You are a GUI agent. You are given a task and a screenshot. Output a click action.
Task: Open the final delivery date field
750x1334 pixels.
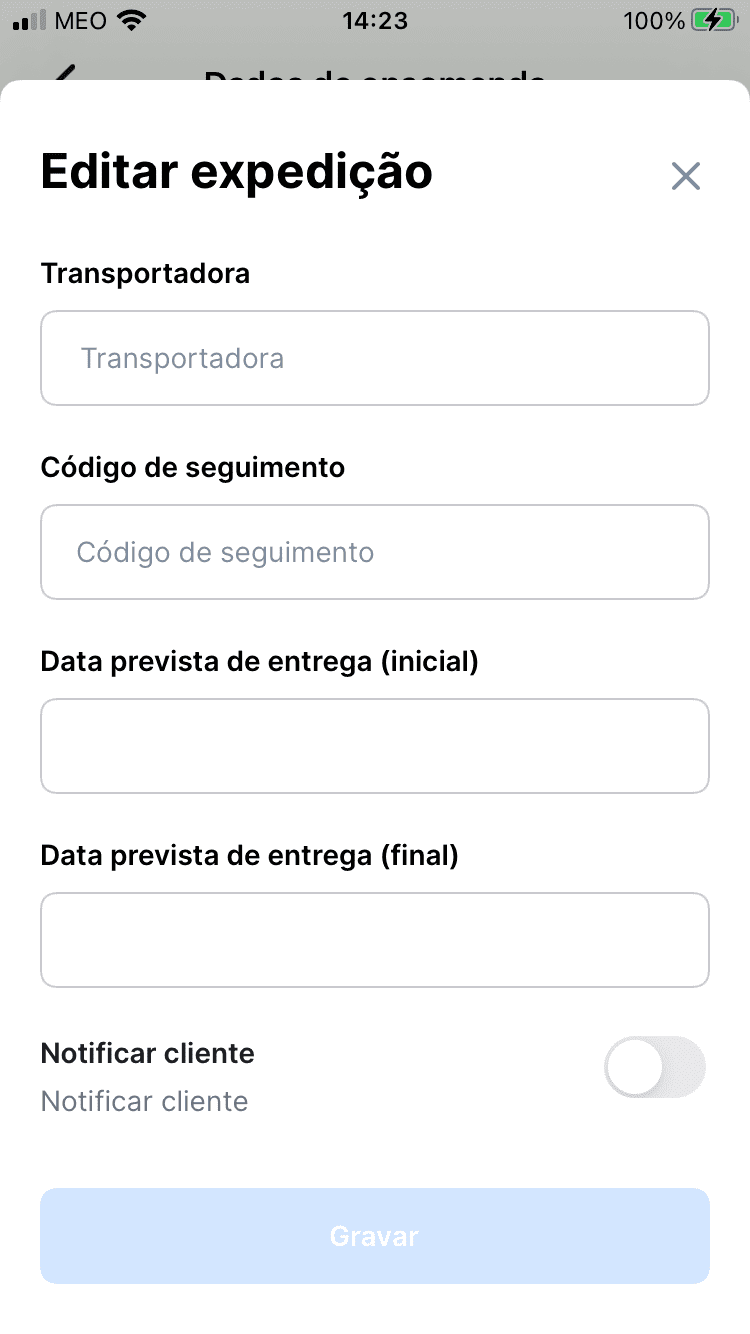pyautogui.click(x=375, y=940)
